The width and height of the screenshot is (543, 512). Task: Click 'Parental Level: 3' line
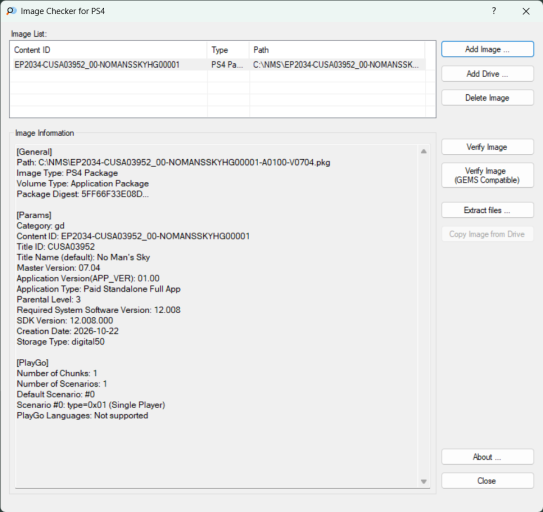[48, 299]
